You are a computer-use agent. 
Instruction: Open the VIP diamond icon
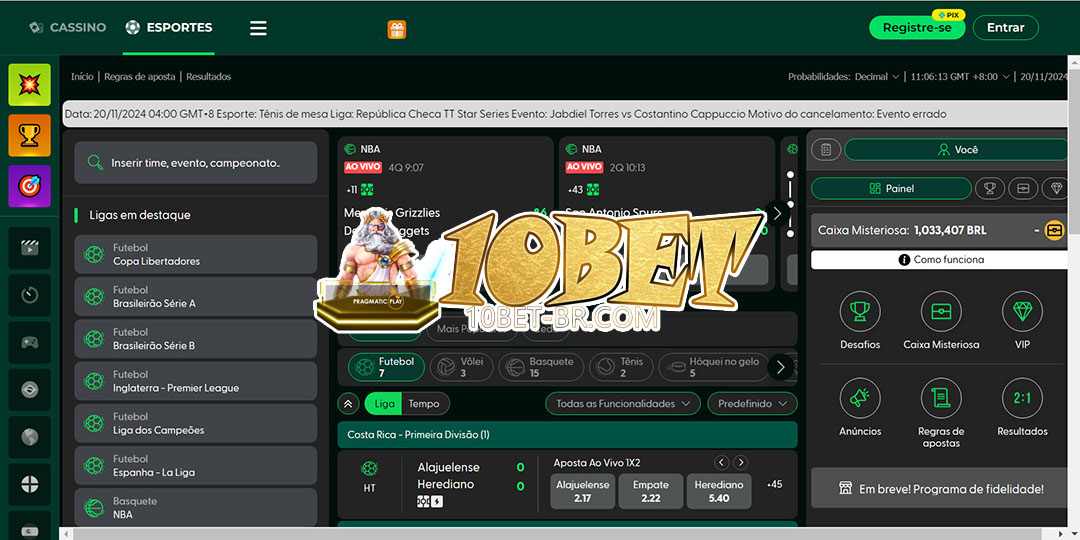[1022, 311]
